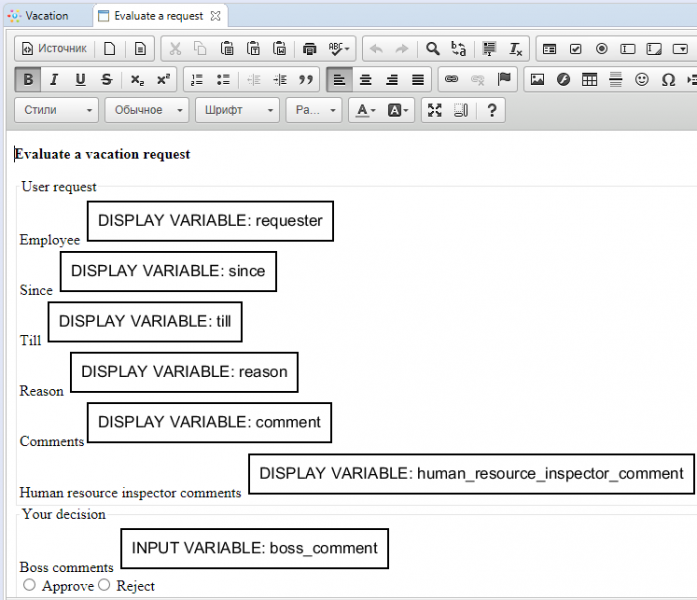Insert a numbered list
697x600 pixels.
coord(197,80)
